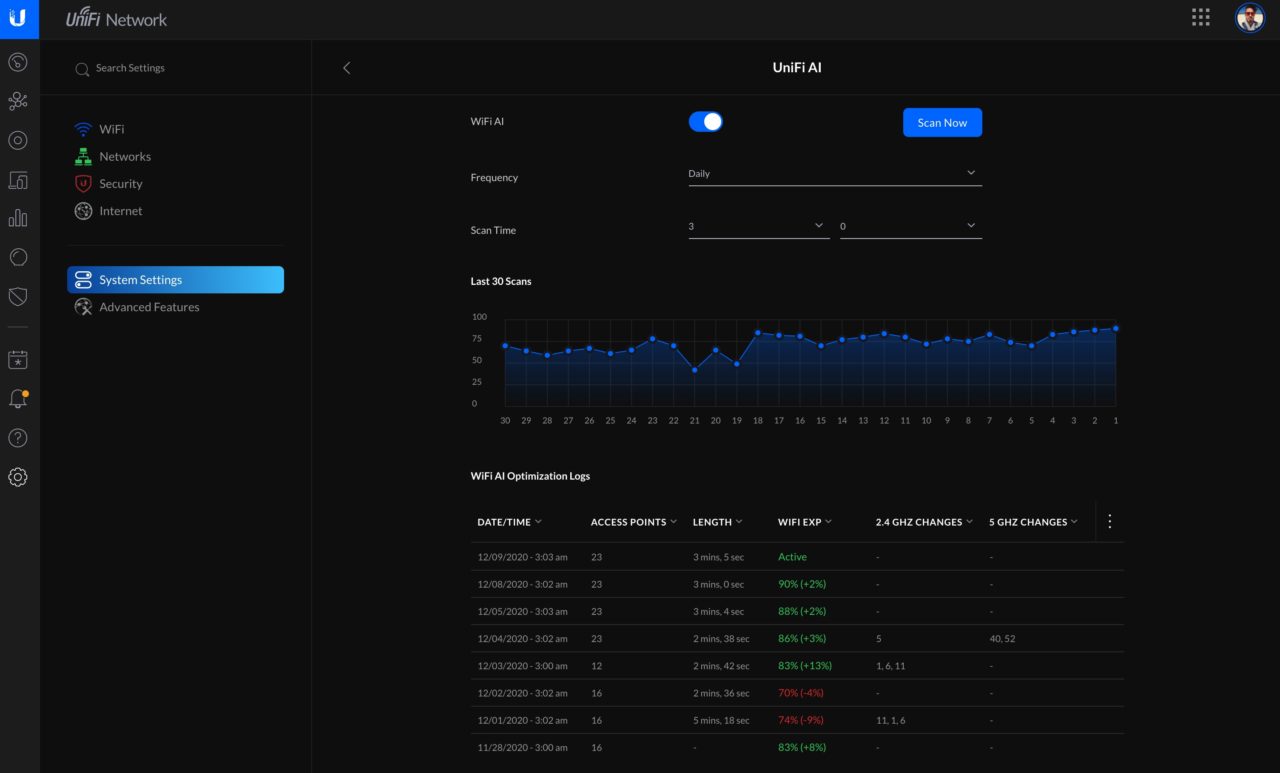Sort by the LENGTH column
Image resolution: width=1280 pixels, height=773 pixels.
point(718,522)
